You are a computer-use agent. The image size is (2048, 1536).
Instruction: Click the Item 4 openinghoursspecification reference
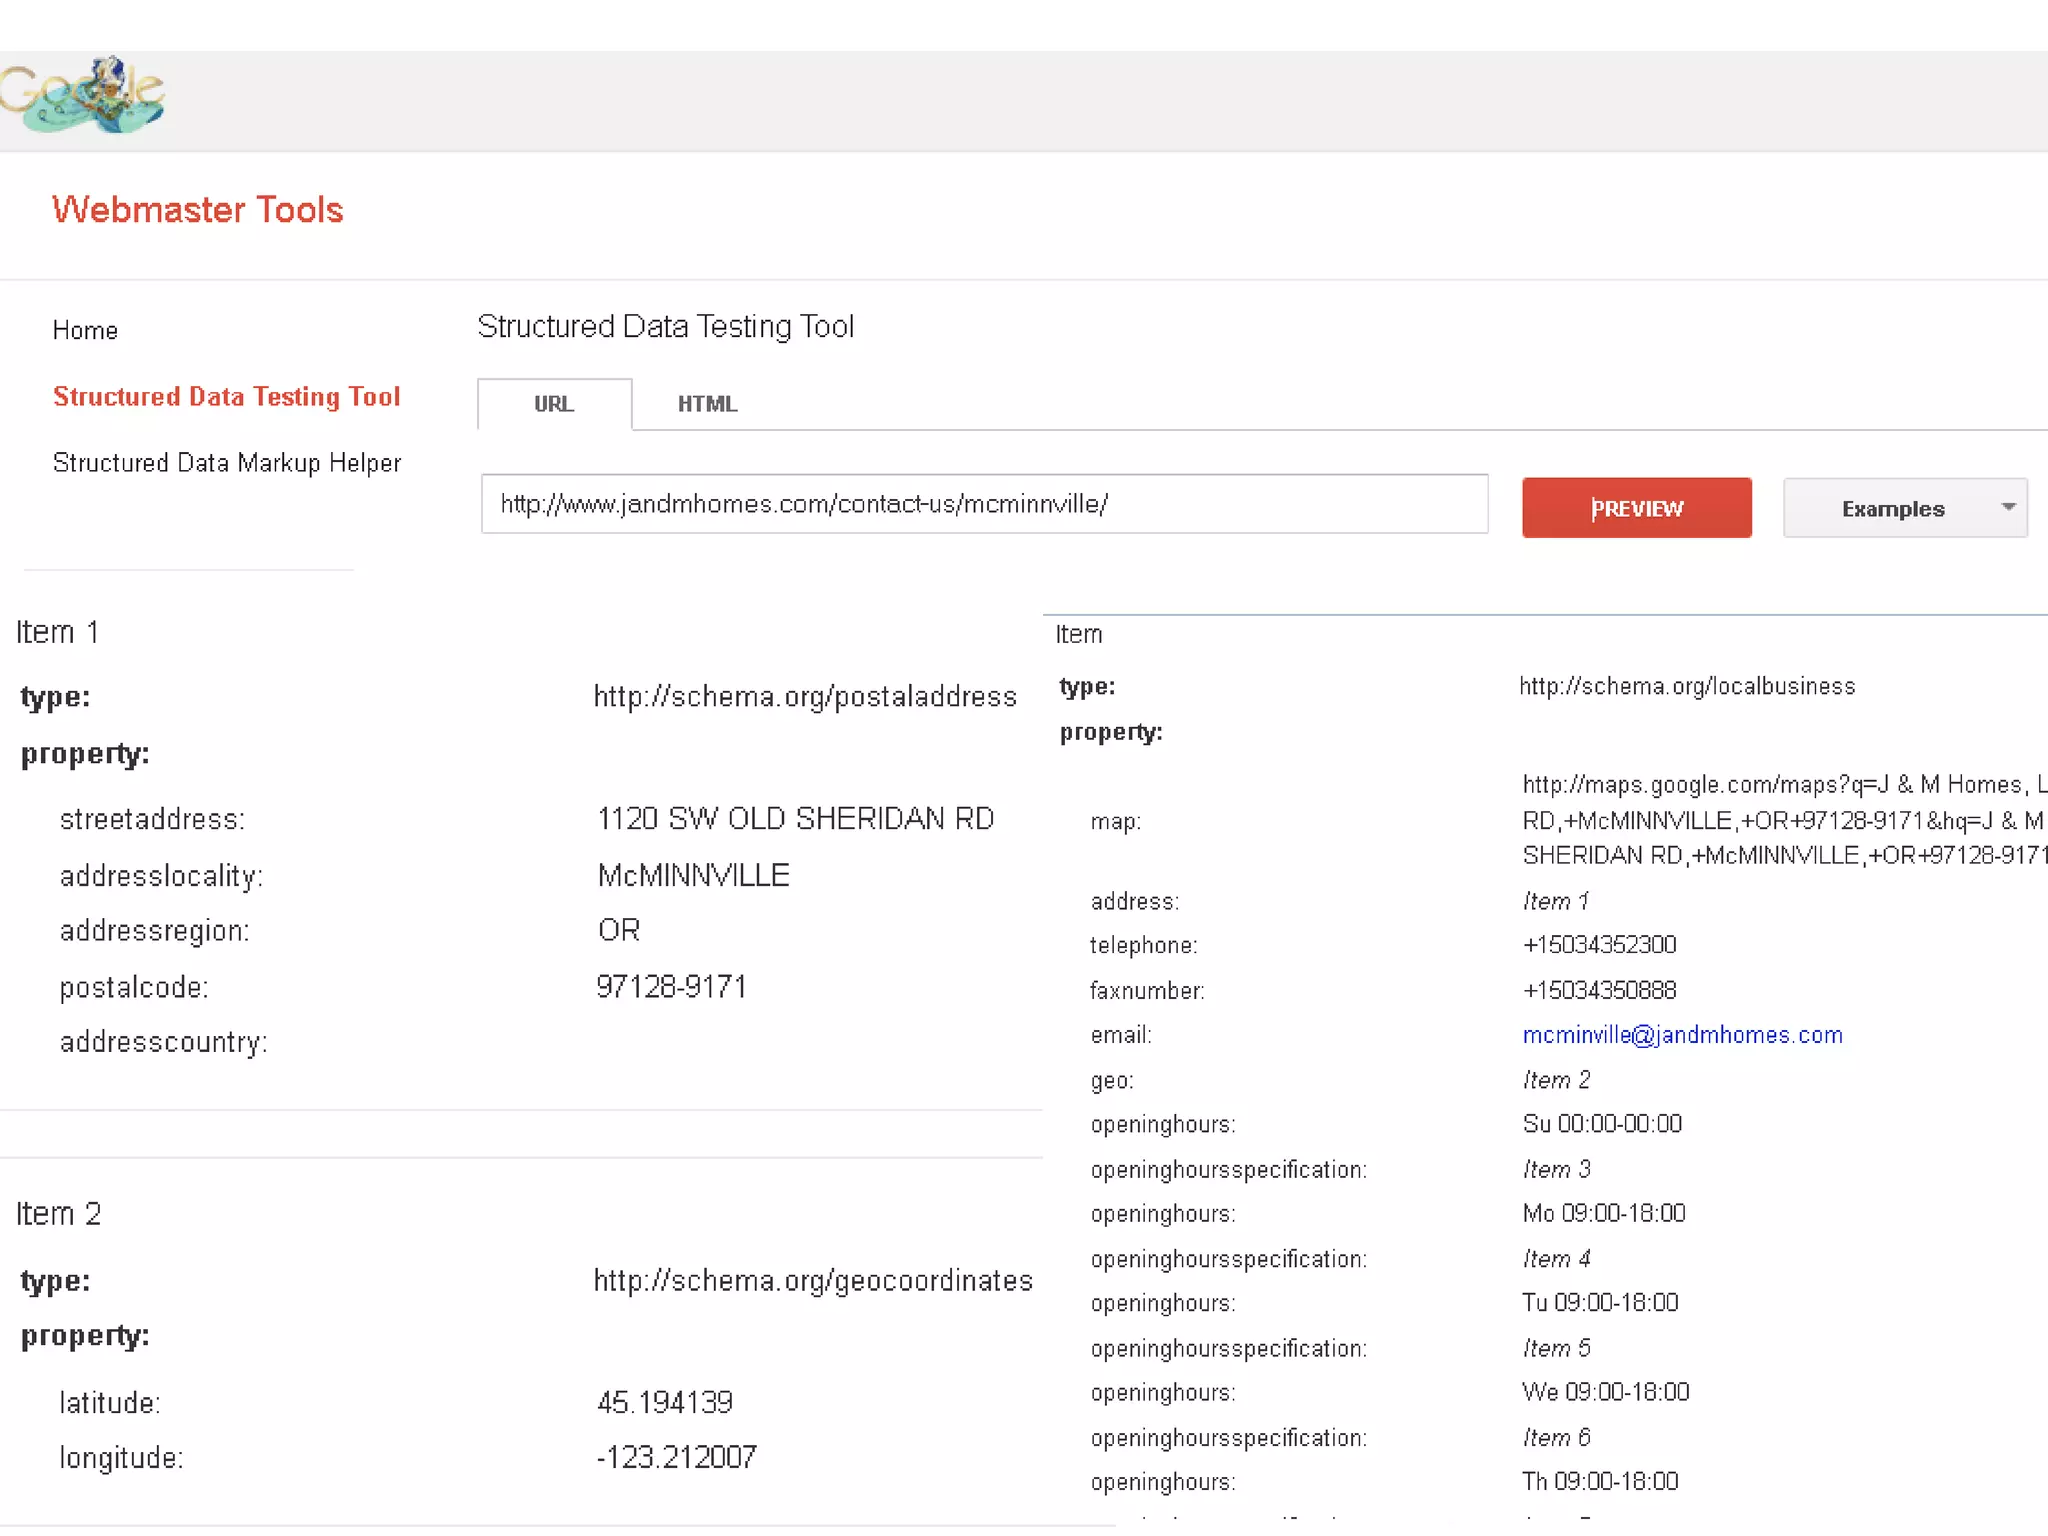tap(1556, 1258)
